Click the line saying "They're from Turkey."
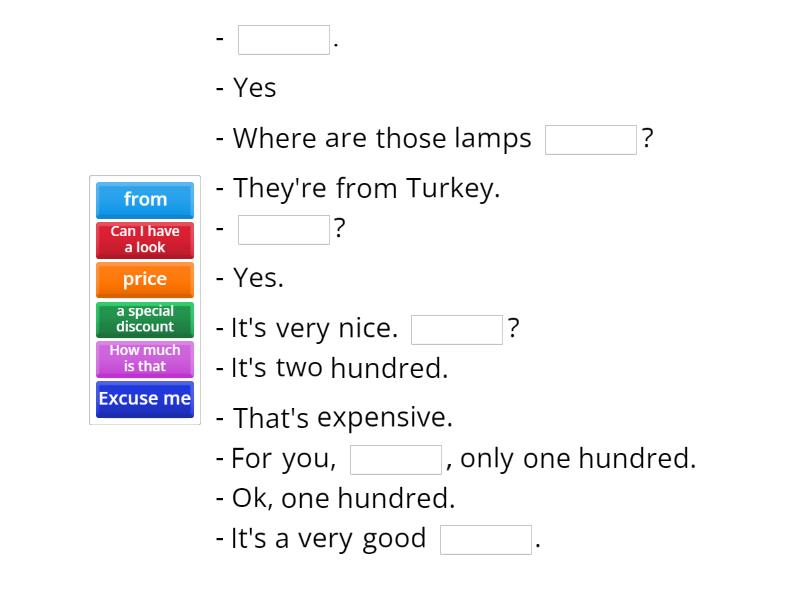Image resolution: width=800 pixels, height=600 pixels. coord(360,188)
